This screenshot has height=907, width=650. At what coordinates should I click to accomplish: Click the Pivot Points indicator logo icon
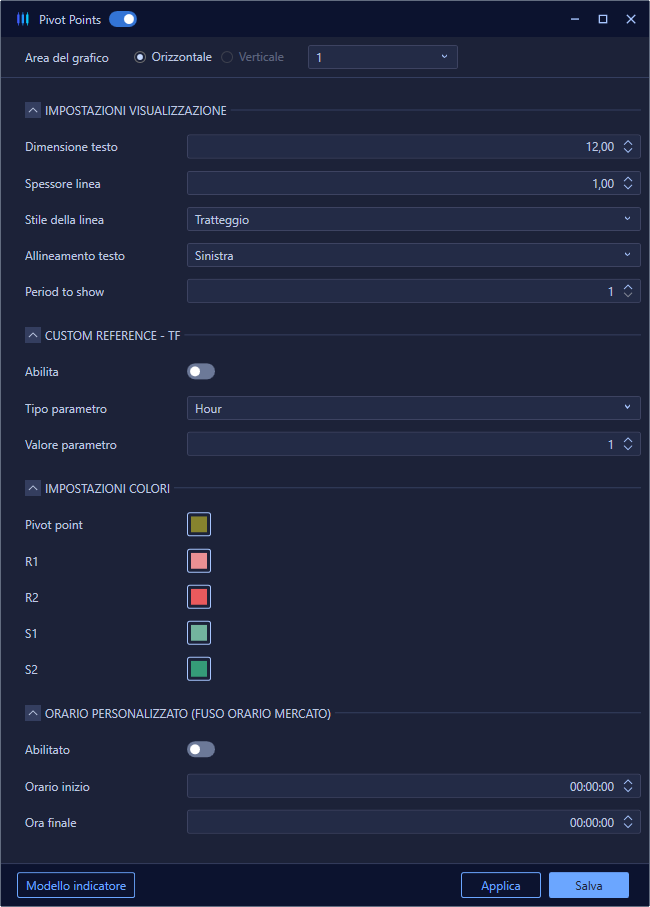click(x=23, y=19)
